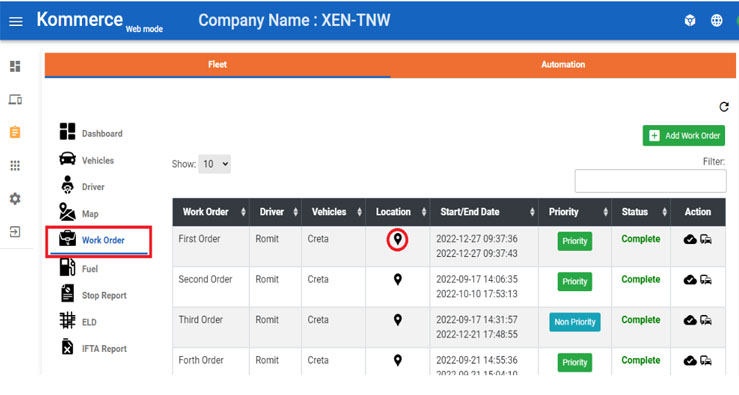
Task: Open Vehicles in the fleet menu
Action: coord(87,160)
